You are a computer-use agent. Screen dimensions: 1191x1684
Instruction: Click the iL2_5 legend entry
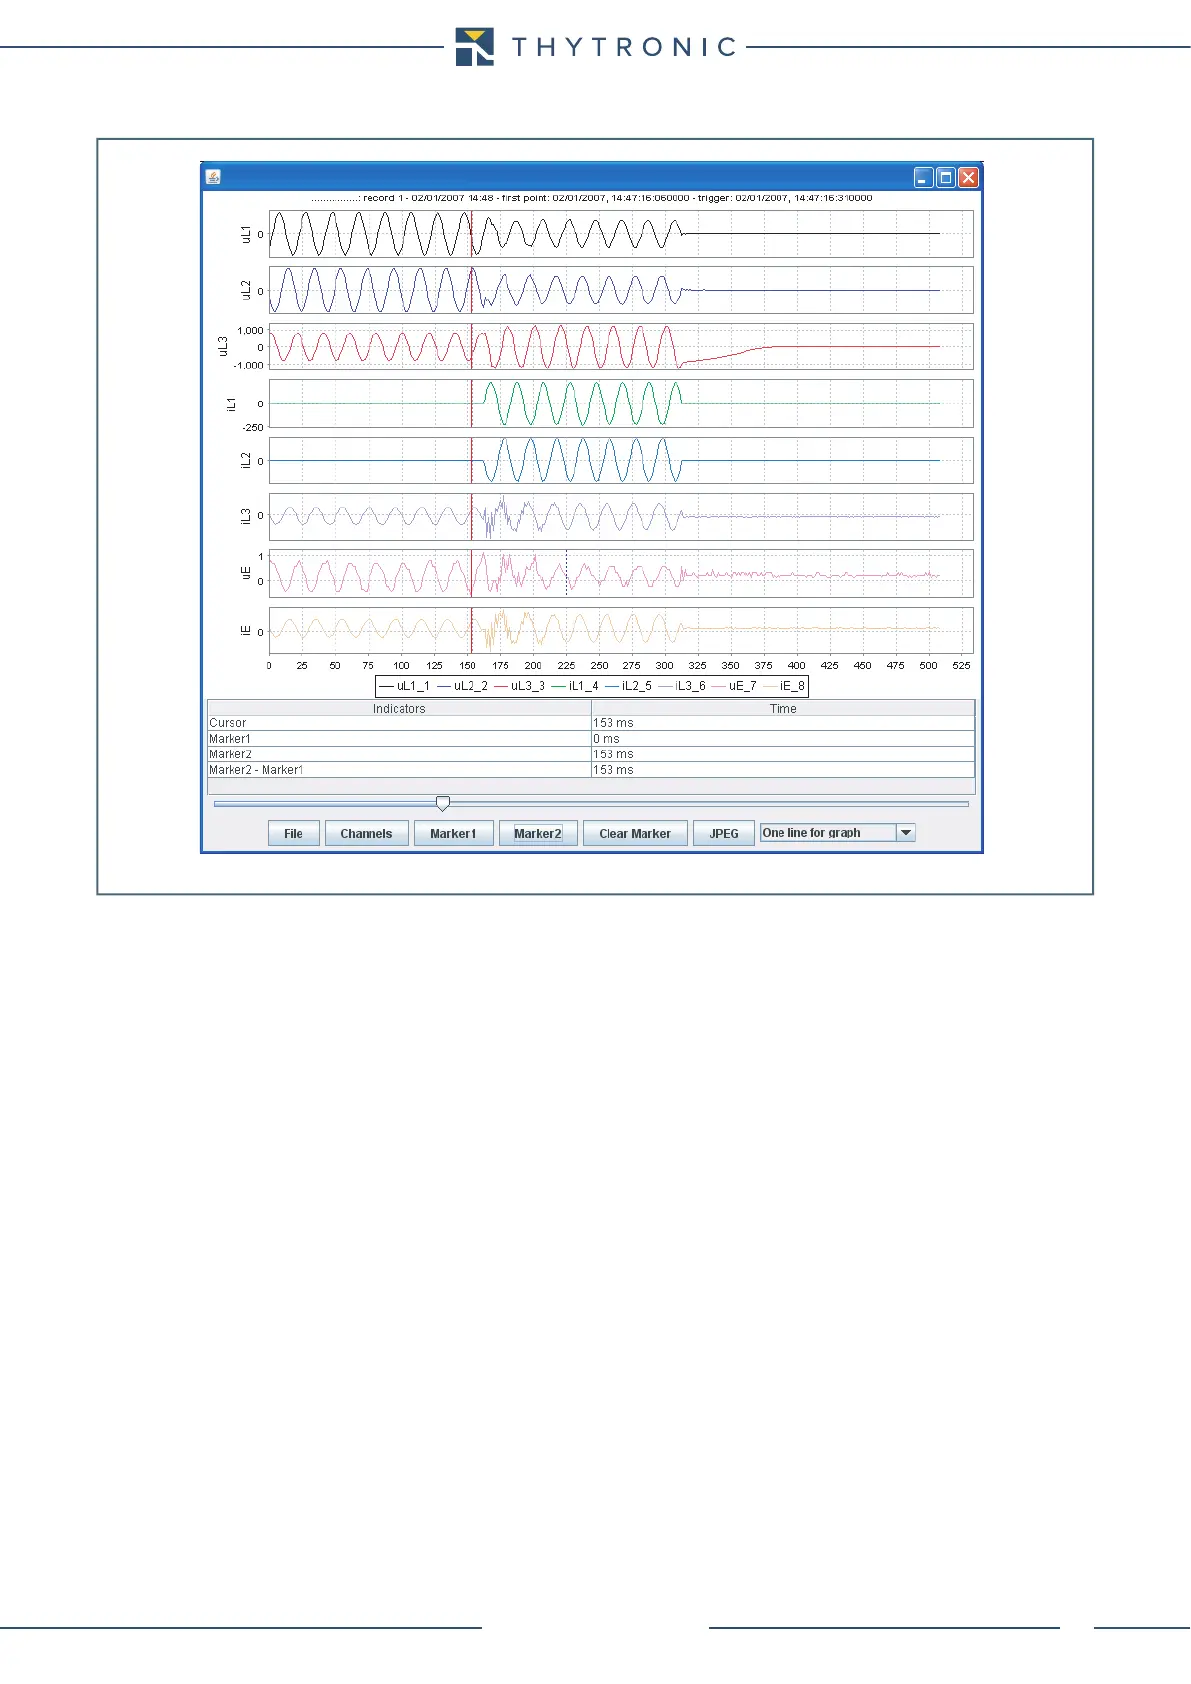(x=628, y=686)
